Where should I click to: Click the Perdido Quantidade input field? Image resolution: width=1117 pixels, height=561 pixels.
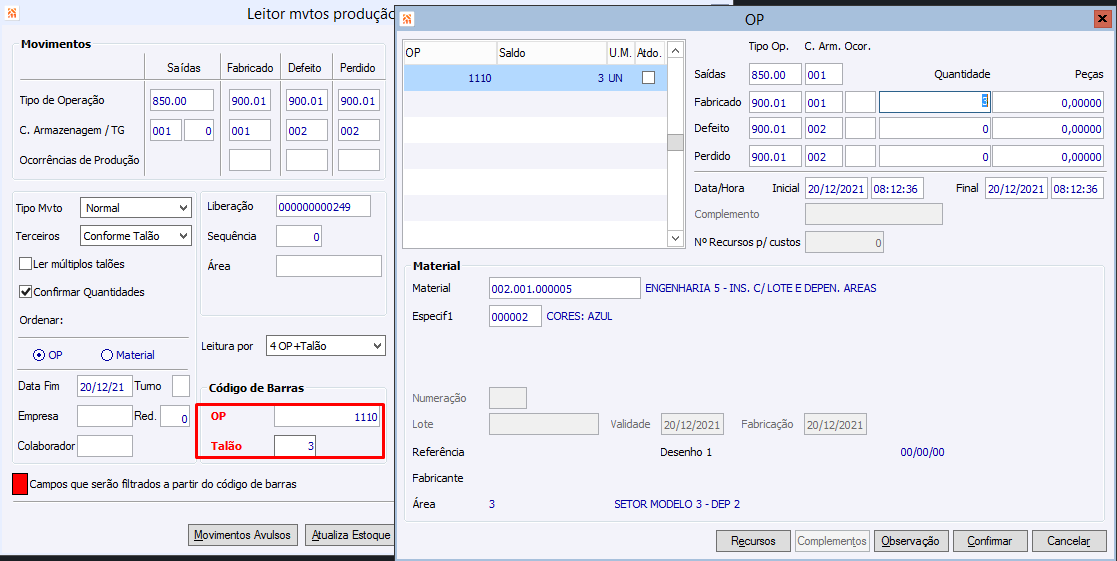tap(934, 157)
